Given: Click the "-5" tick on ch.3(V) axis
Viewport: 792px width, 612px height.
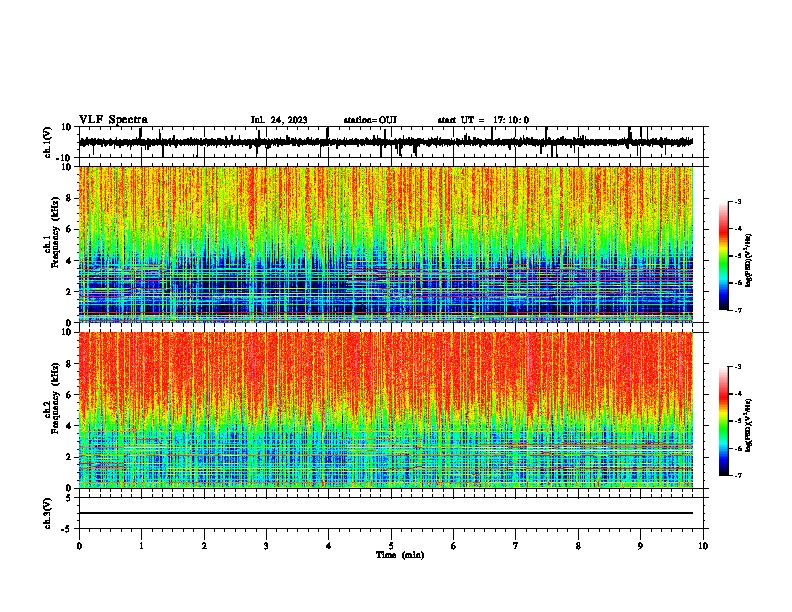Looking at the screenshot, I should tap(68, 529).
